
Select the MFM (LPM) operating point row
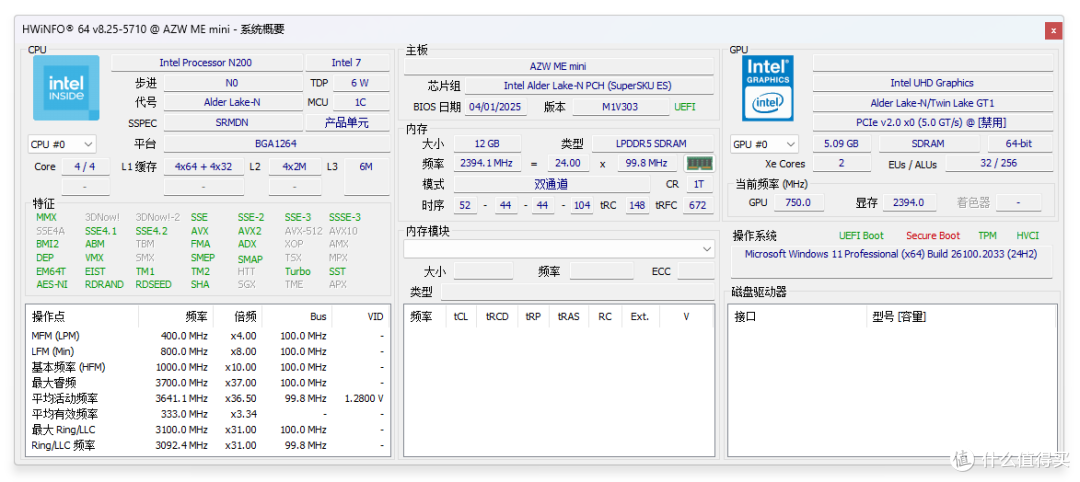click(x=208, y=336)
